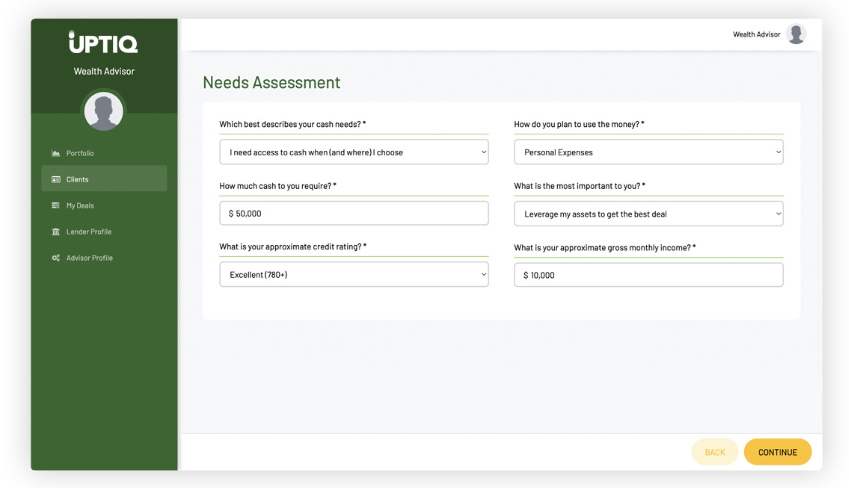The image size is (849, 488).
Task: Click the BACK button
Action: tap(715, 452)
